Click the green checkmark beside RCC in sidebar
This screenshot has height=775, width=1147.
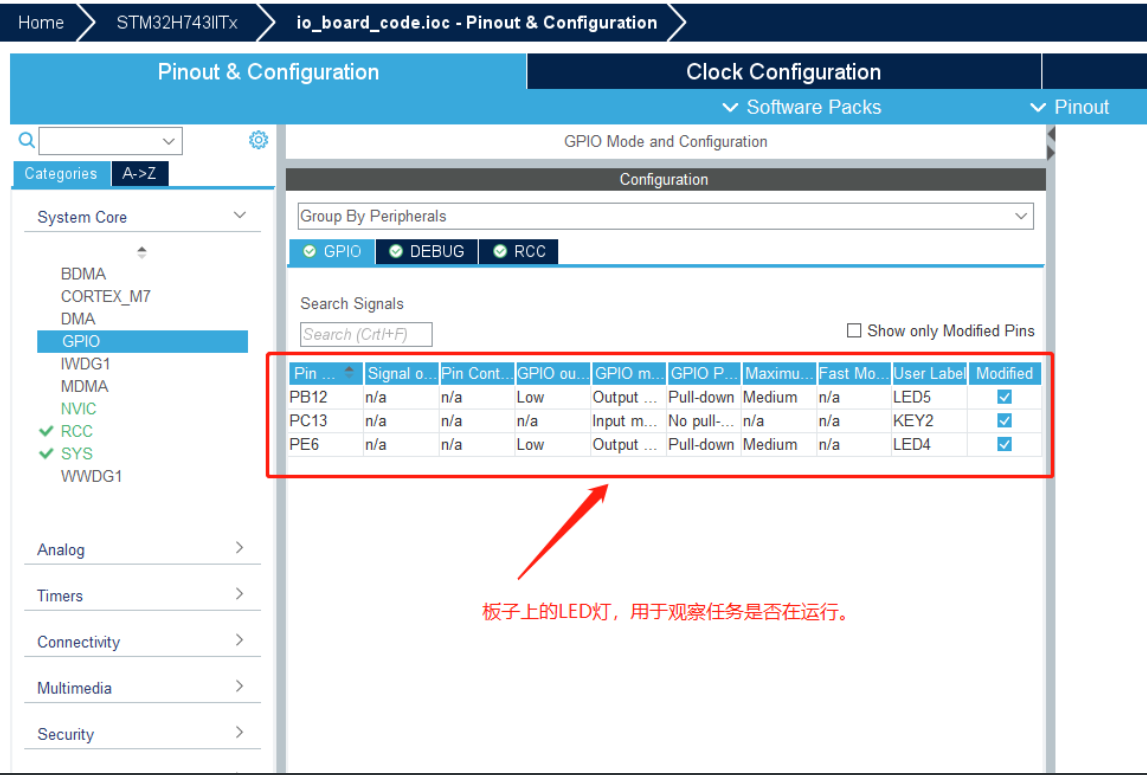46,431
